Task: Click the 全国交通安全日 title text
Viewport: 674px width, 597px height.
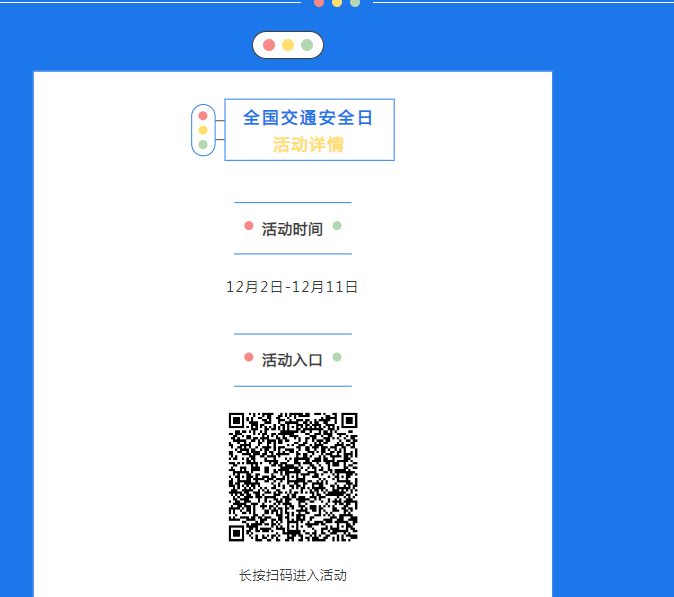Action: tap(308, 118)
